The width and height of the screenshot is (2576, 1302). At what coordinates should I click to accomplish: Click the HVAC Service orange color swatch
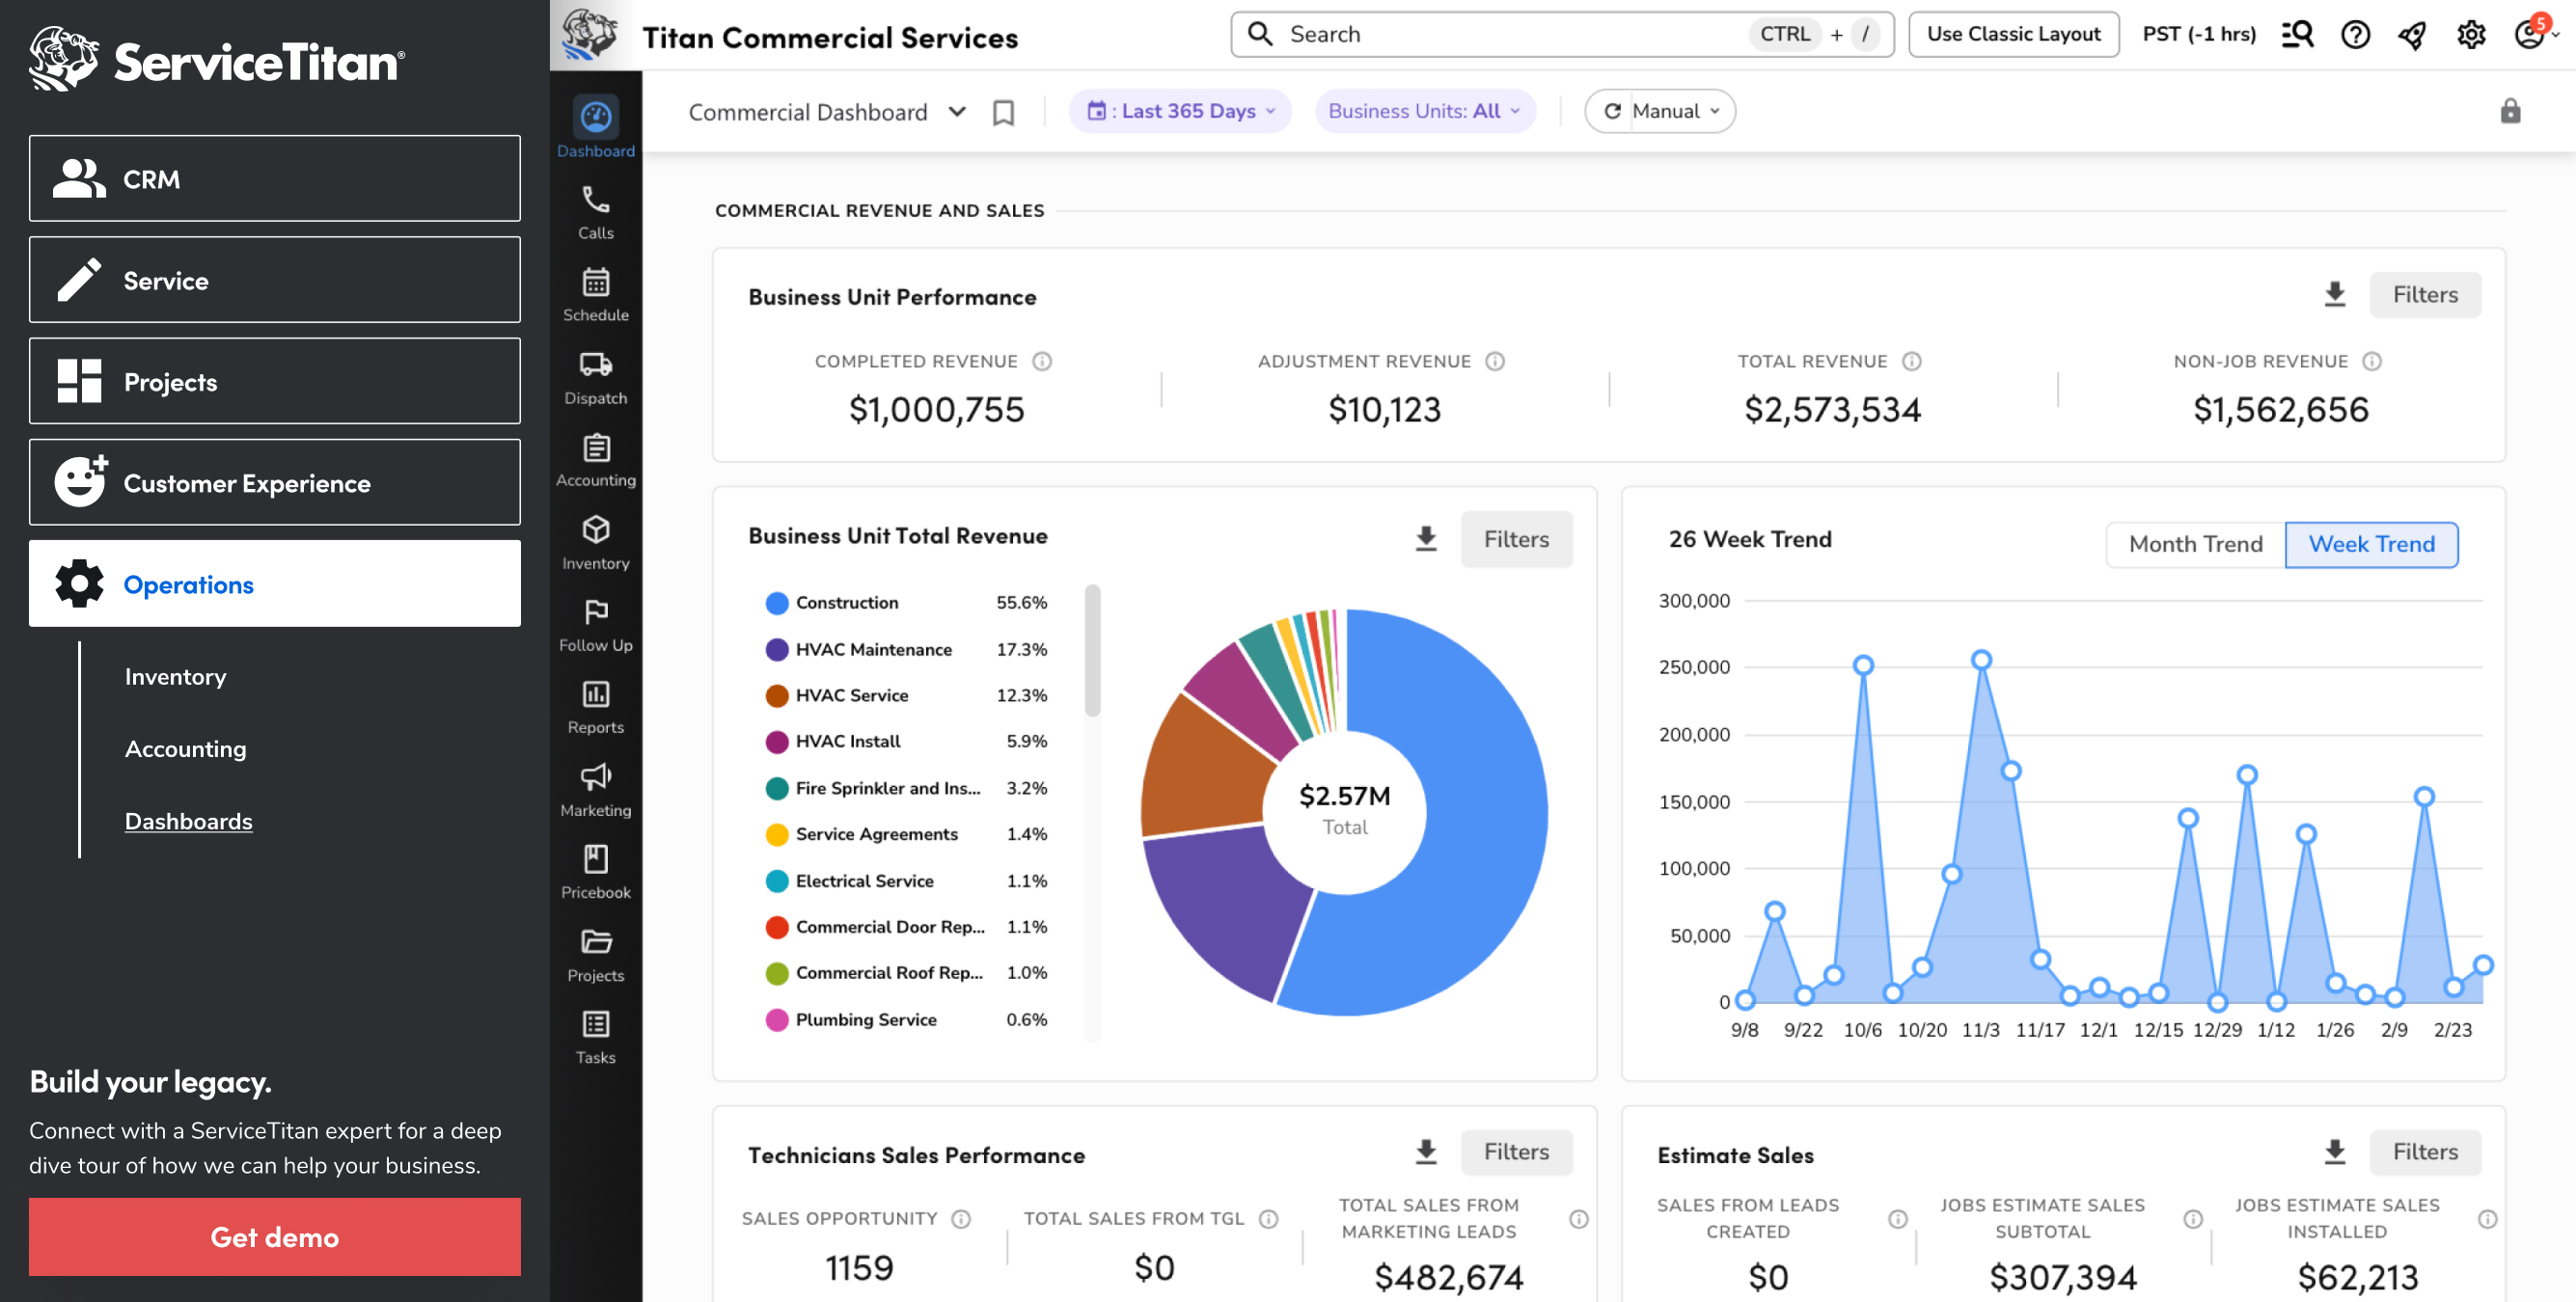(x=776, y=695)
